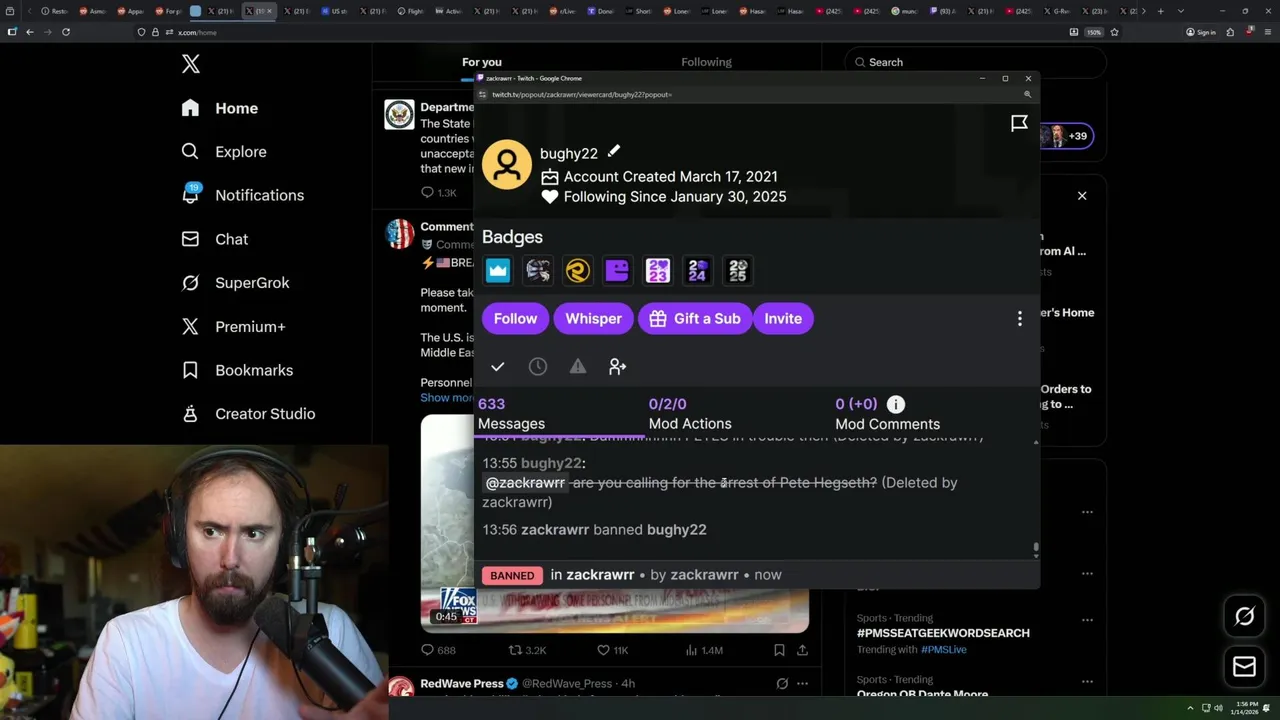The height and width of the screenshot is (720, 1280).
Task: Click the browser back arrow button
Action: point(30,32)
